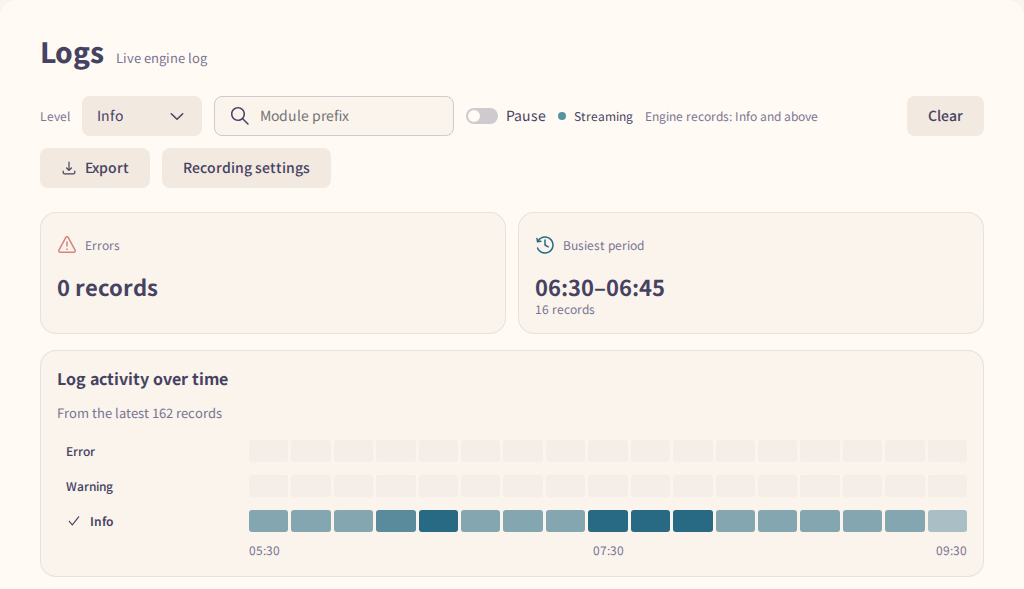Click the busiest period value 06:30–06:45

[600, 288]
